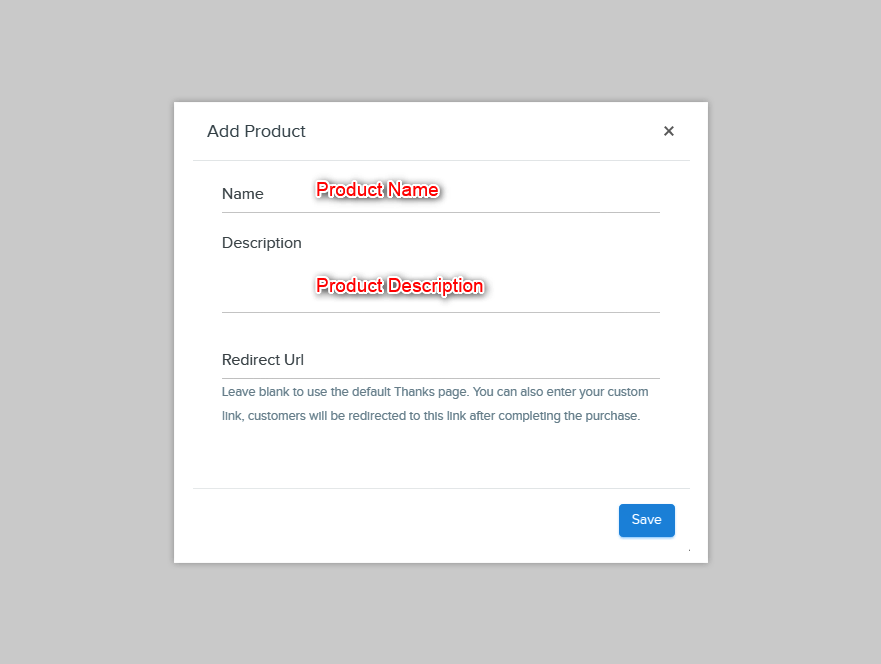Click the help text line starting "Leave blank"
Image resolution: width=881 pixels, height=664 pixels.
coord(435,392)
